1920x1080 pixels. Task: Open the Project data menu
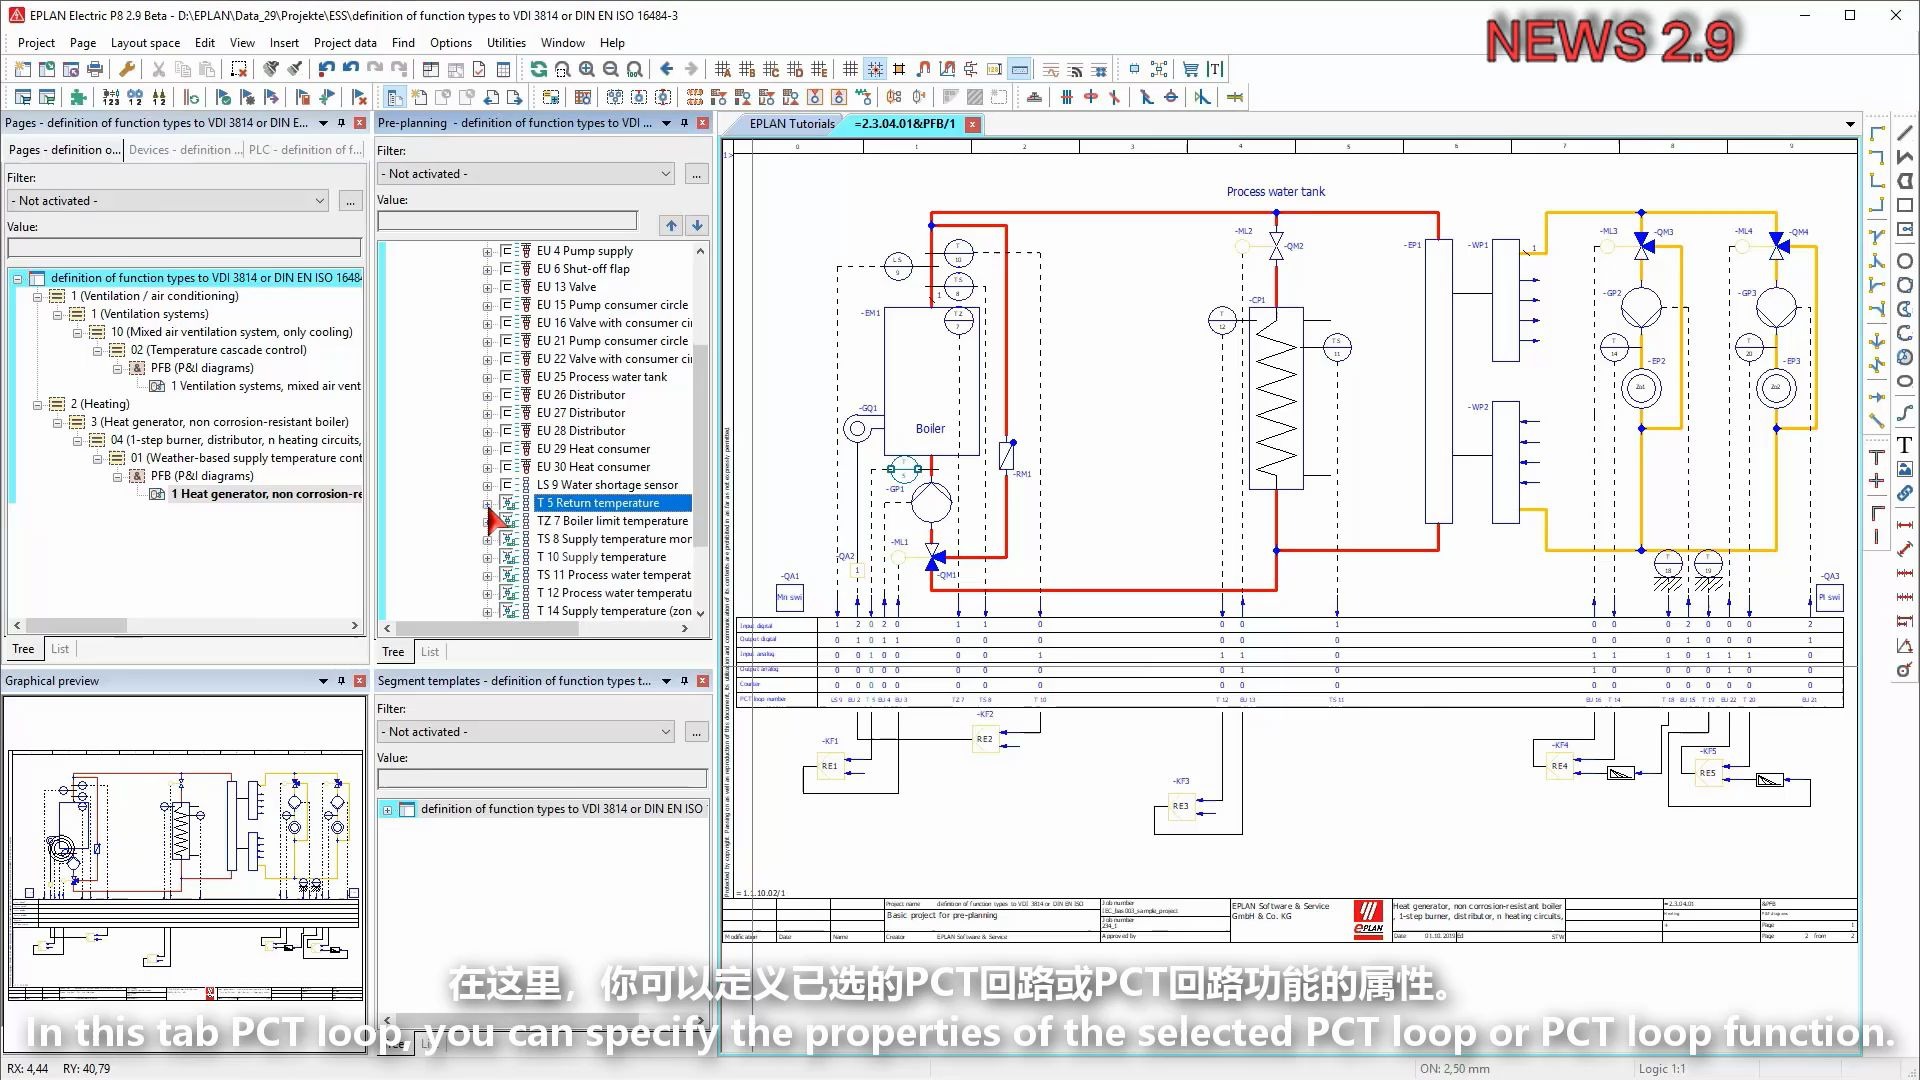click(x=344, y=43)
